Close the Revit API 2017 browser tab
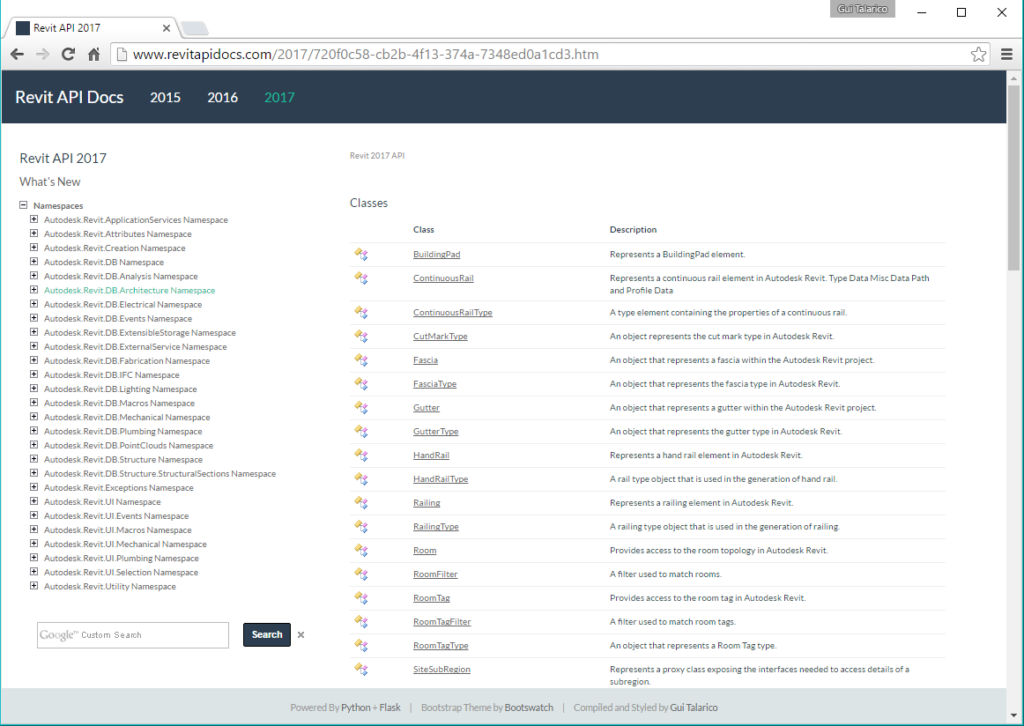The image size is (1024, 726). coord(167,28)
